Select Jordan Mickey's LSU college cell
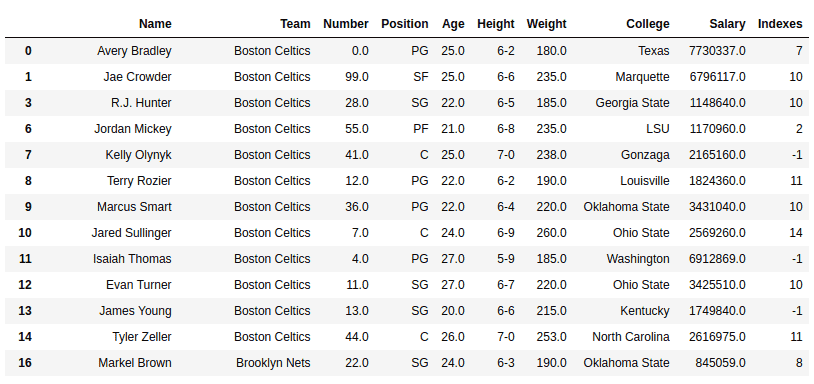Screen dimensions: 814x384 click(x=658, y=129)
